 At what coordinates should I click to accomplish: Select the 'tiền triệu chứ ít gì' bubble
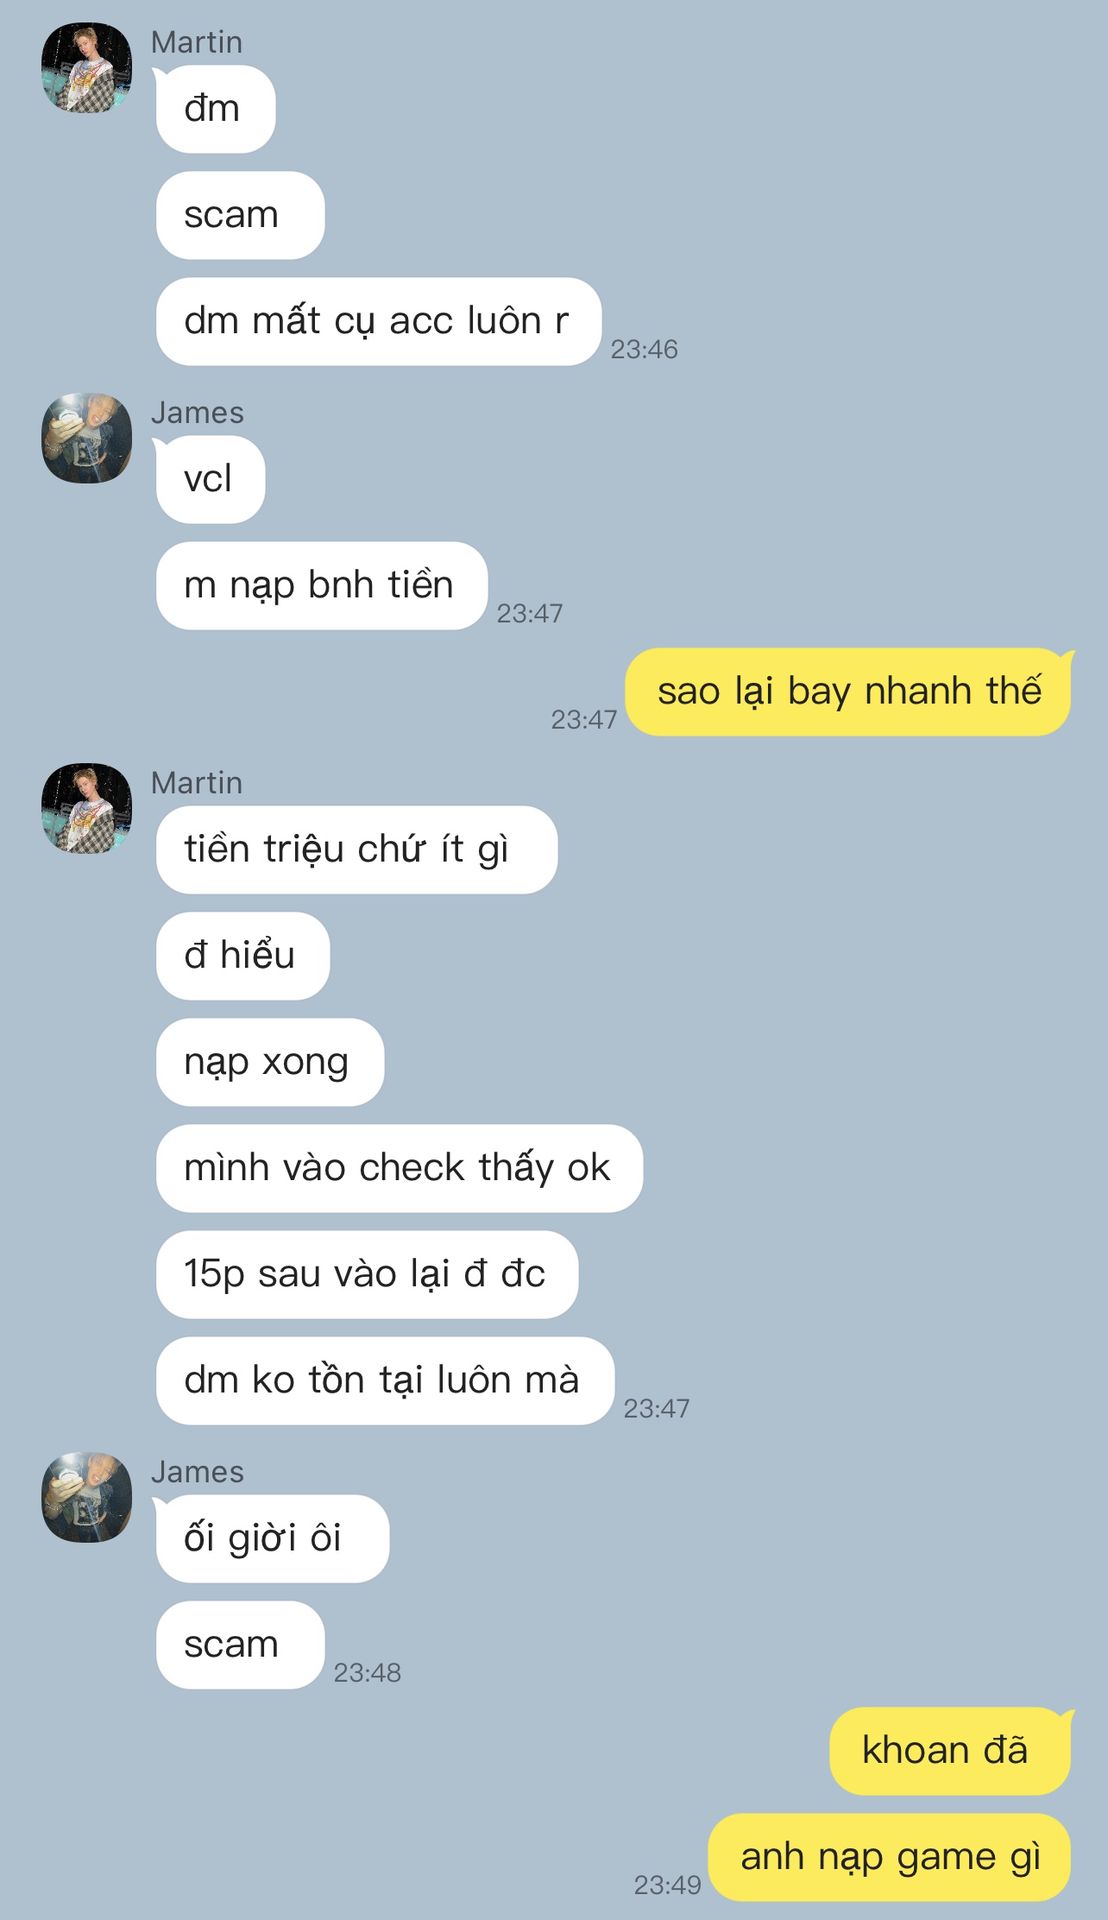pos(356,849)
